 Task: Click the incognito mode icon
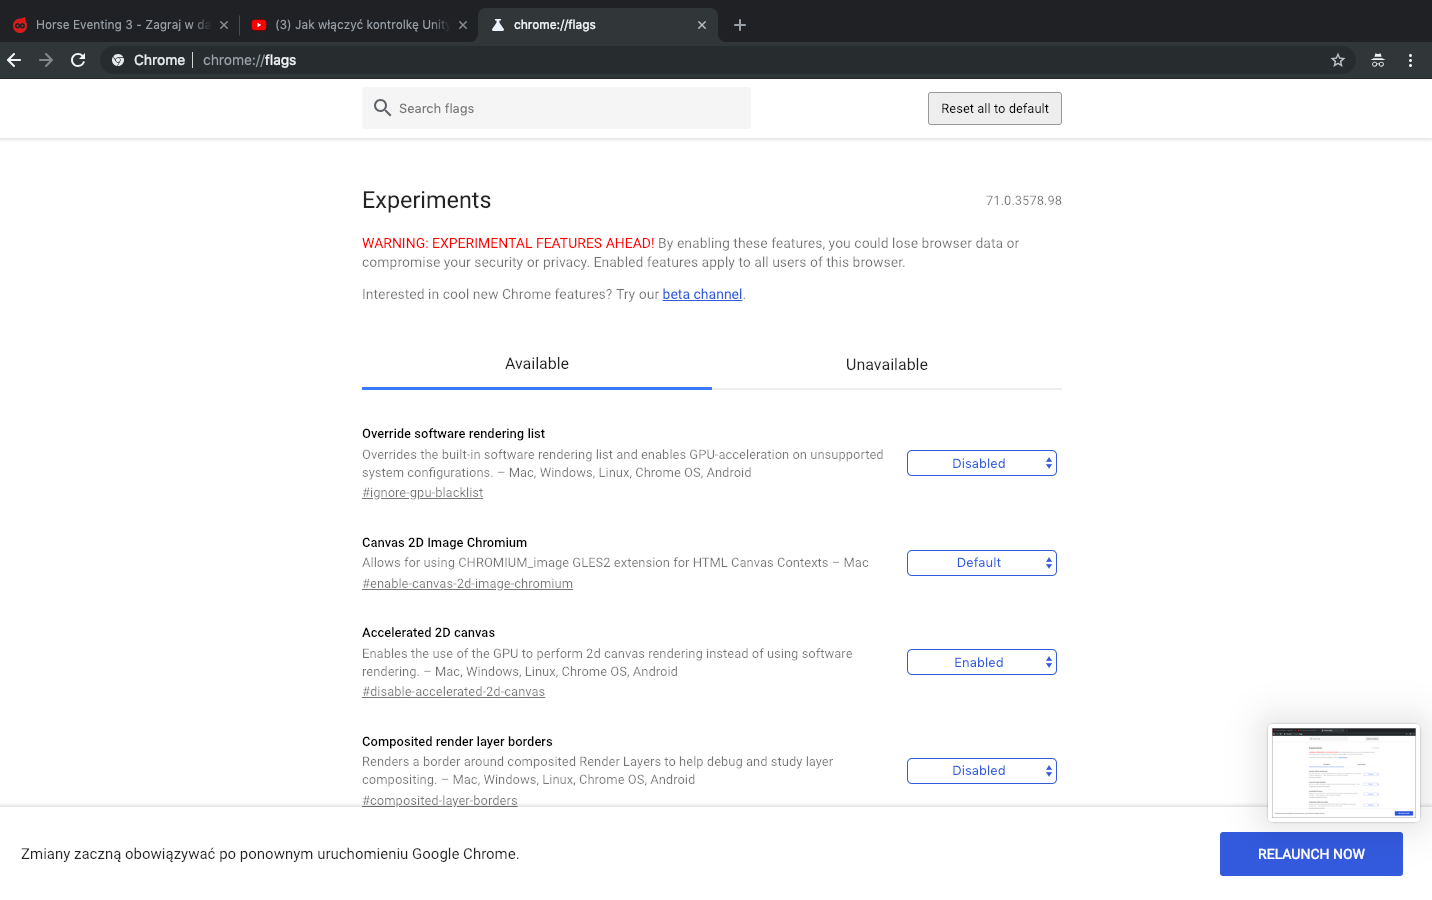1378,60
